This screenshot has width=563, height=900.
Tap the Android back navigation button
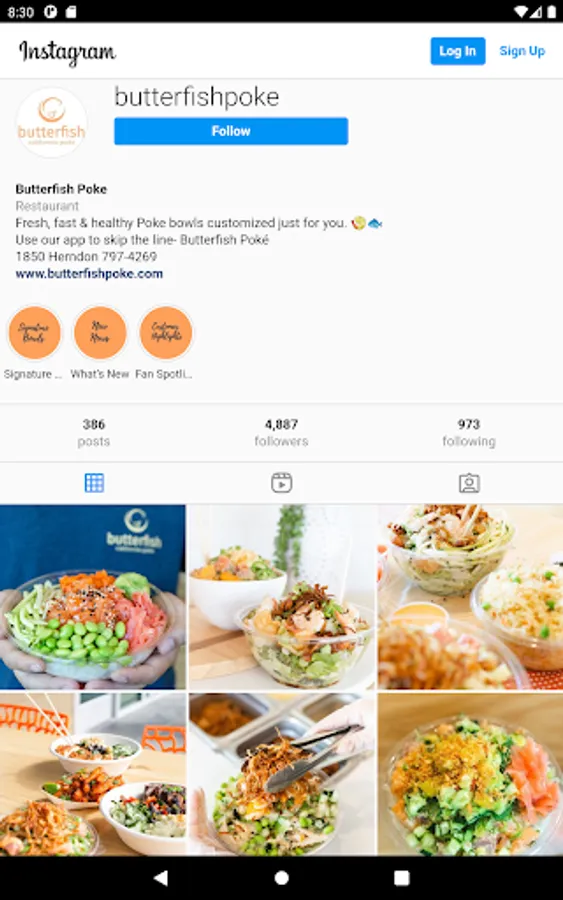click(x=161, y=878)
